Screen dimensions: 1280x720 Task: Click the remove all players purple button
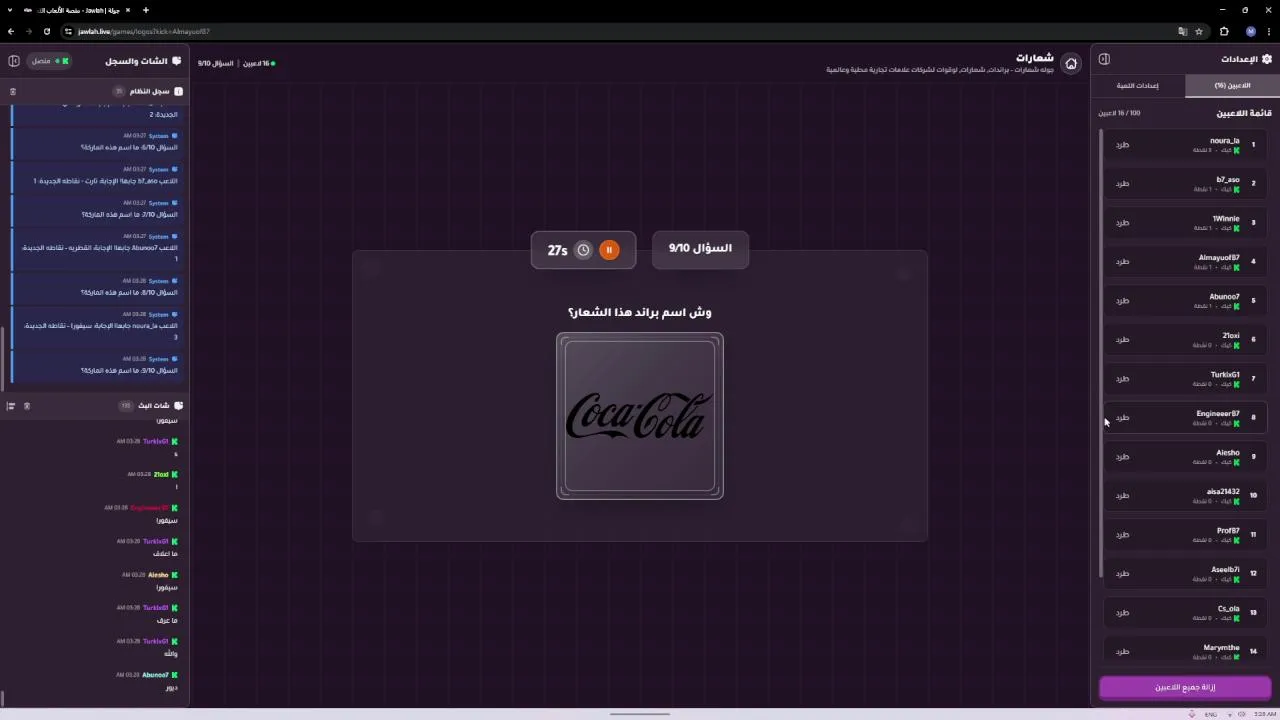1185,687
